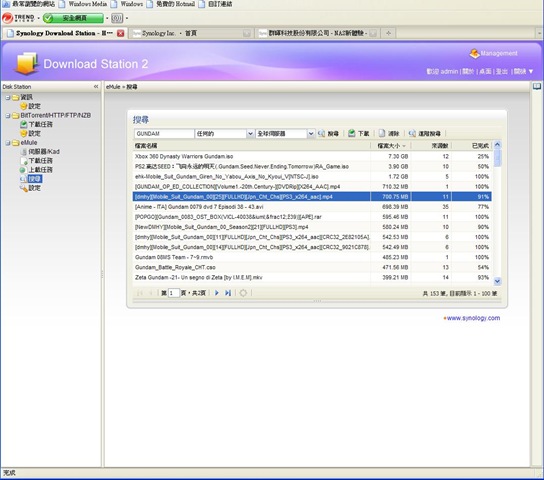Click the 下載 download toolbar button

click(x=359, y=134)
